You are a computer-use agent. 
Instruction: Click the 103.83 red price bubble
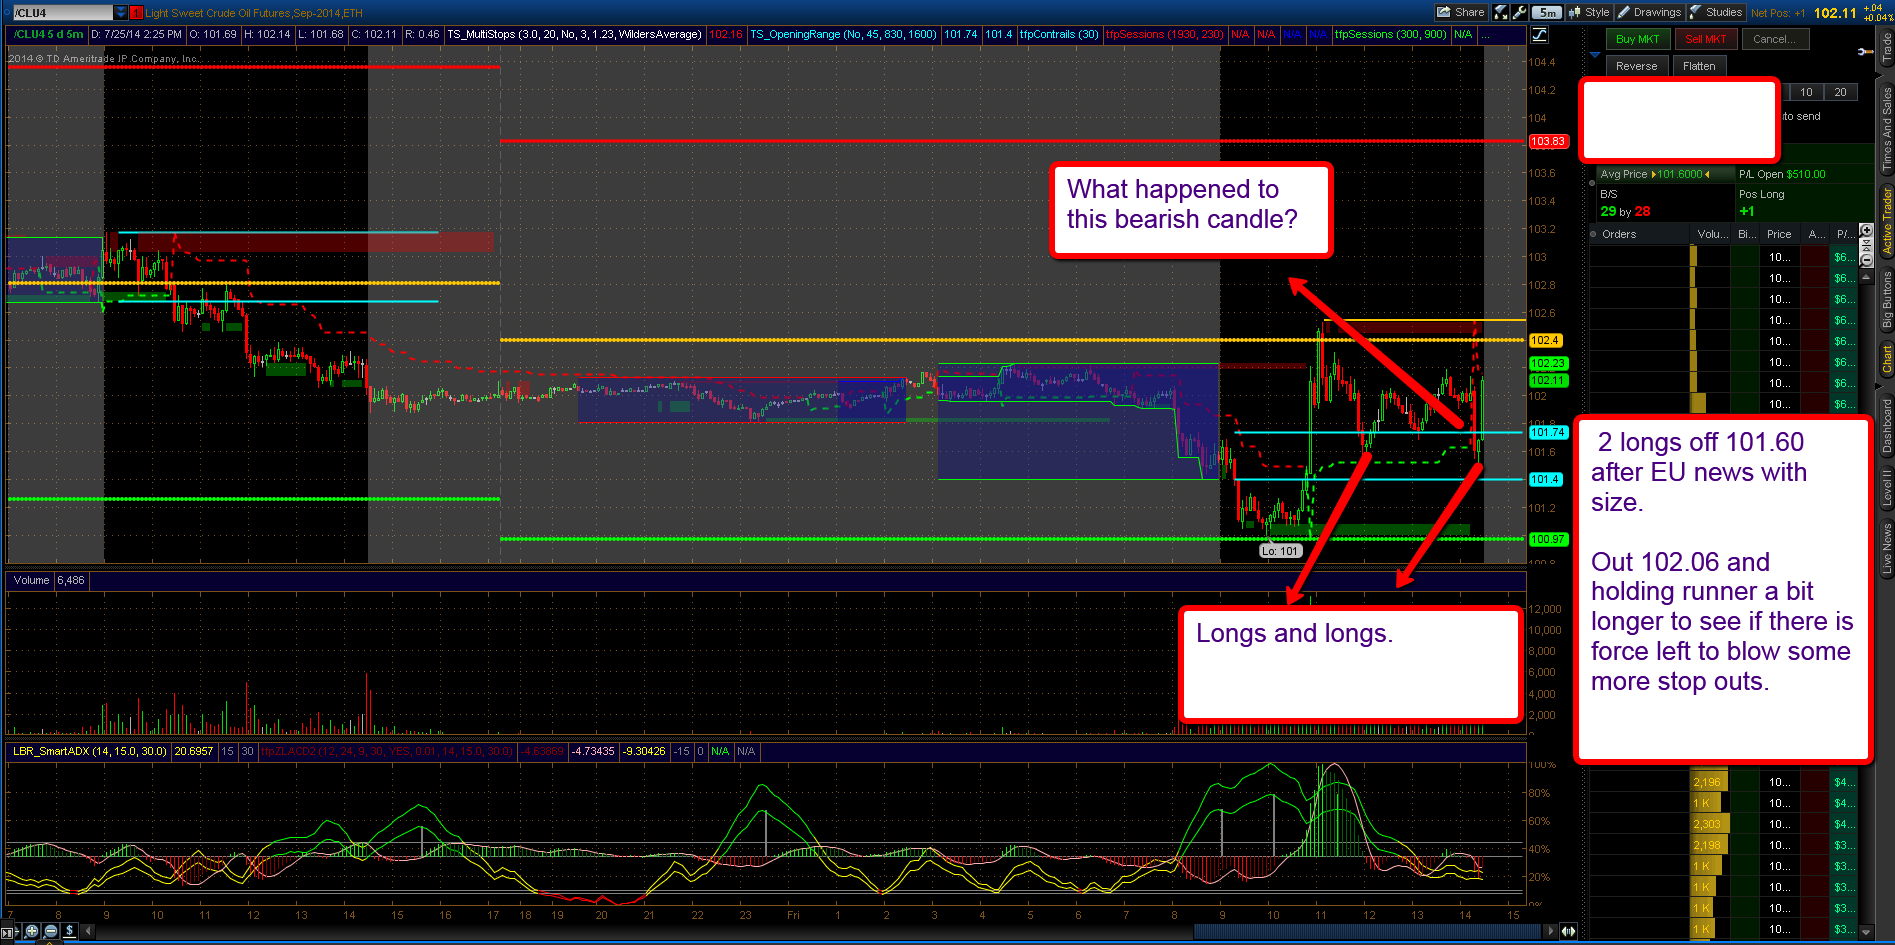pos(1547,141)
